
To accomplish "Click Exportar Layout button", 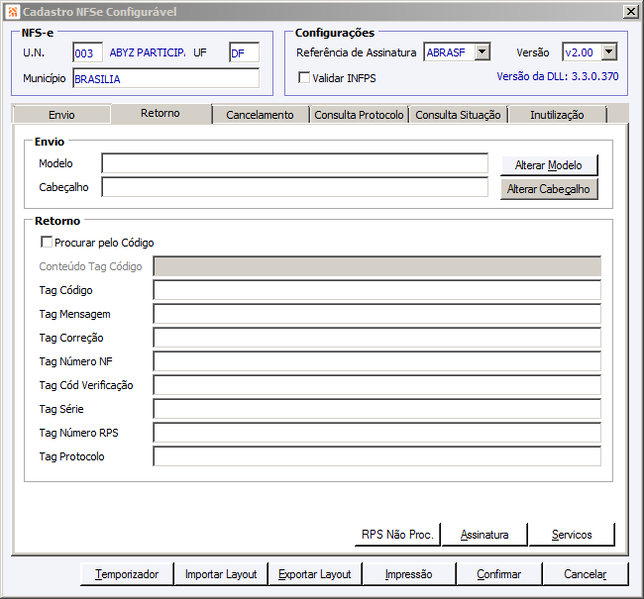I will click(315, 574).
